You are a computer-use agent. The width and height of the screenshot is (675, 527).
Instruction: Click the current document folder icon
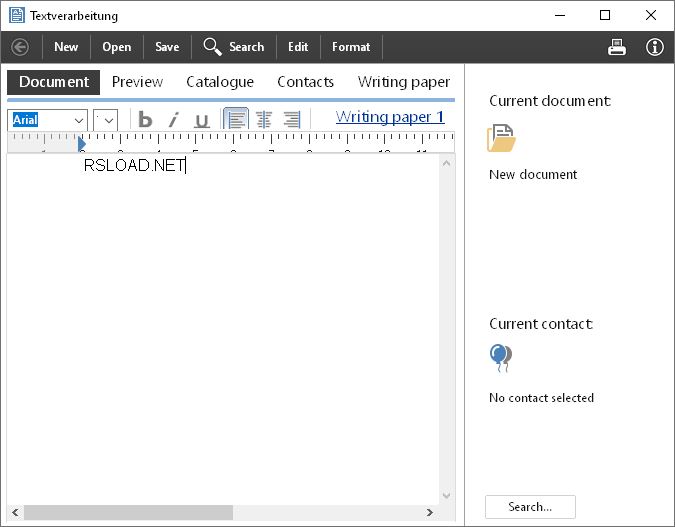coord(501,139)
